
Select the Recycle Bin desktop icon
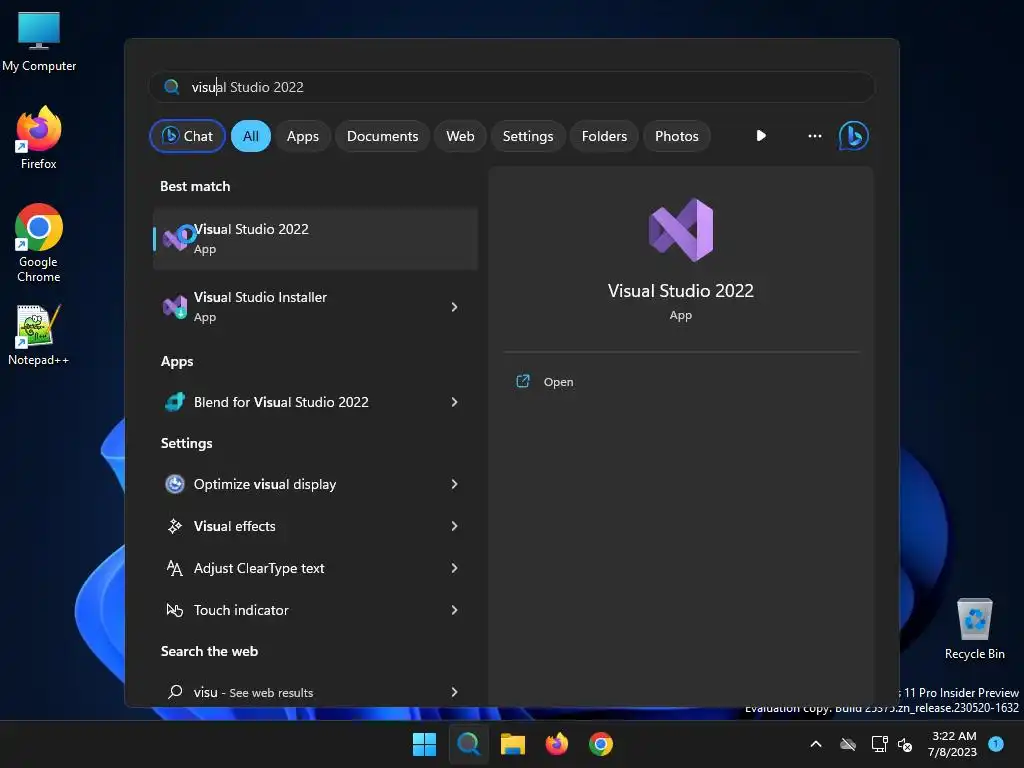[974, 628]
